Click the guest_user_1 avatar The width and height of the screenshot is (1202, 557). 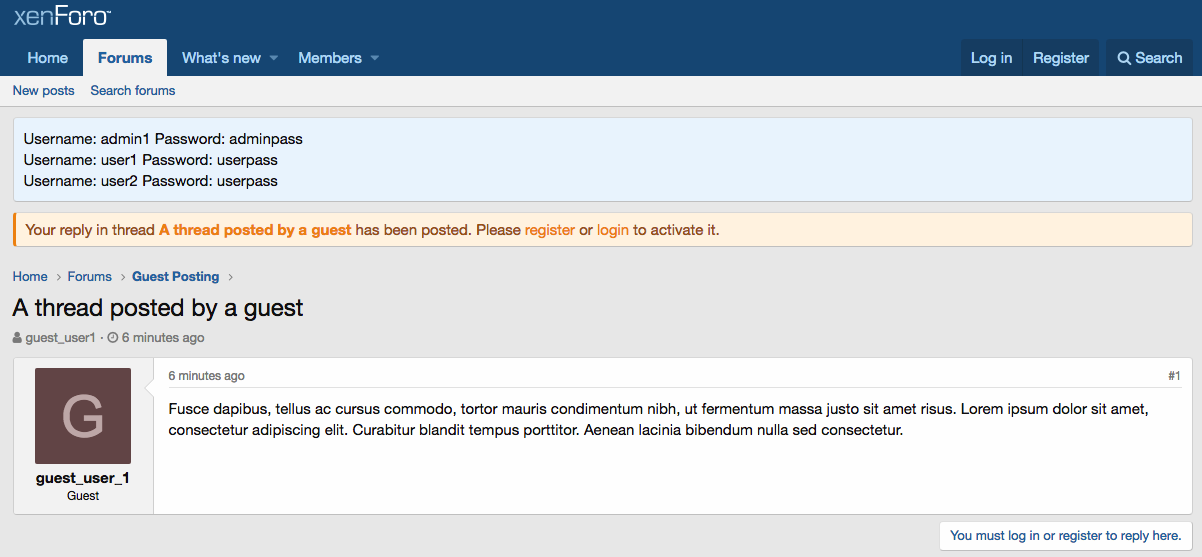83,416
